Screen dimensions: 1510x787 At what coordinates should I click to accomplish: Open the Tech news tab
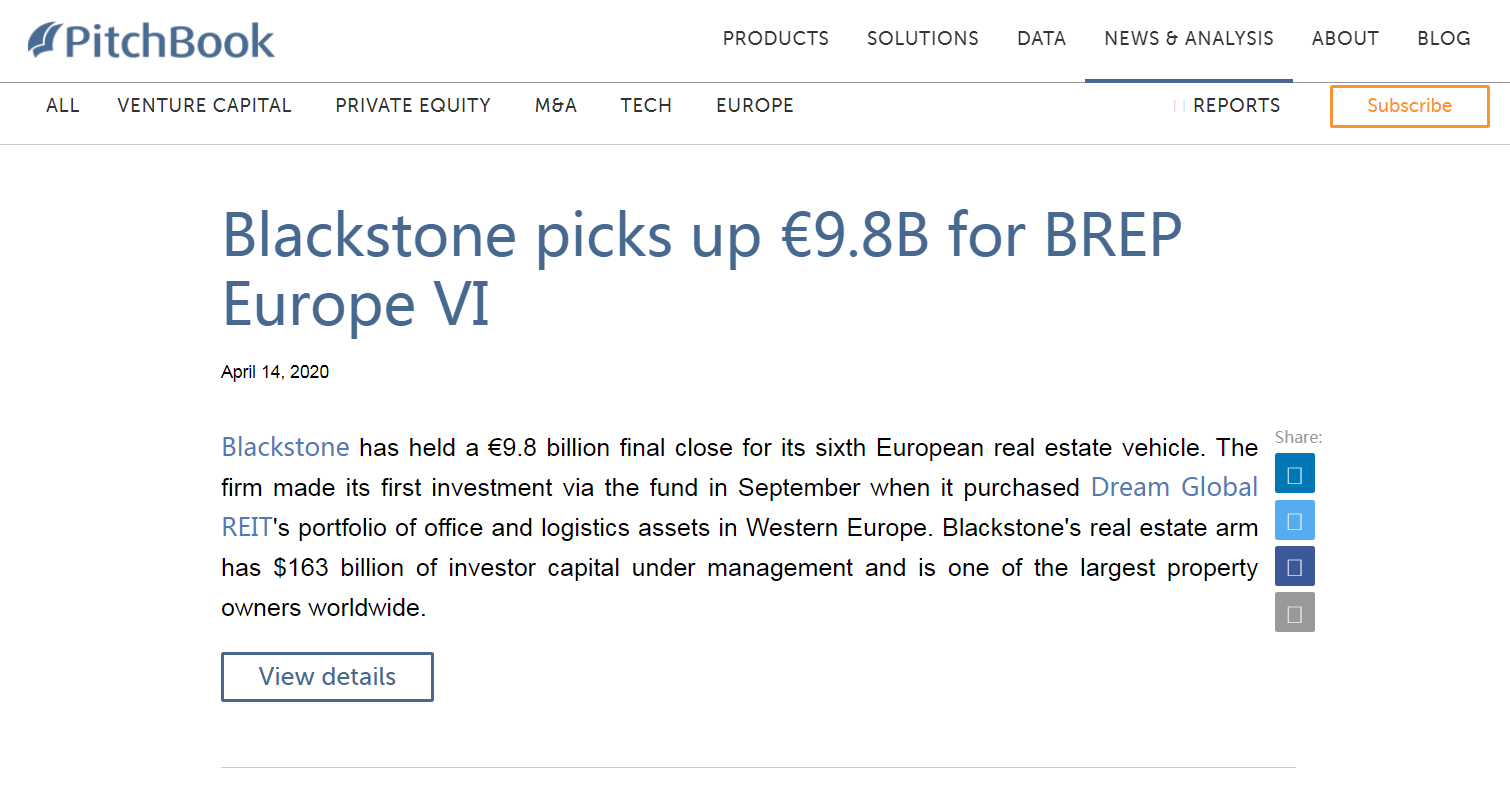click(645, 105)
